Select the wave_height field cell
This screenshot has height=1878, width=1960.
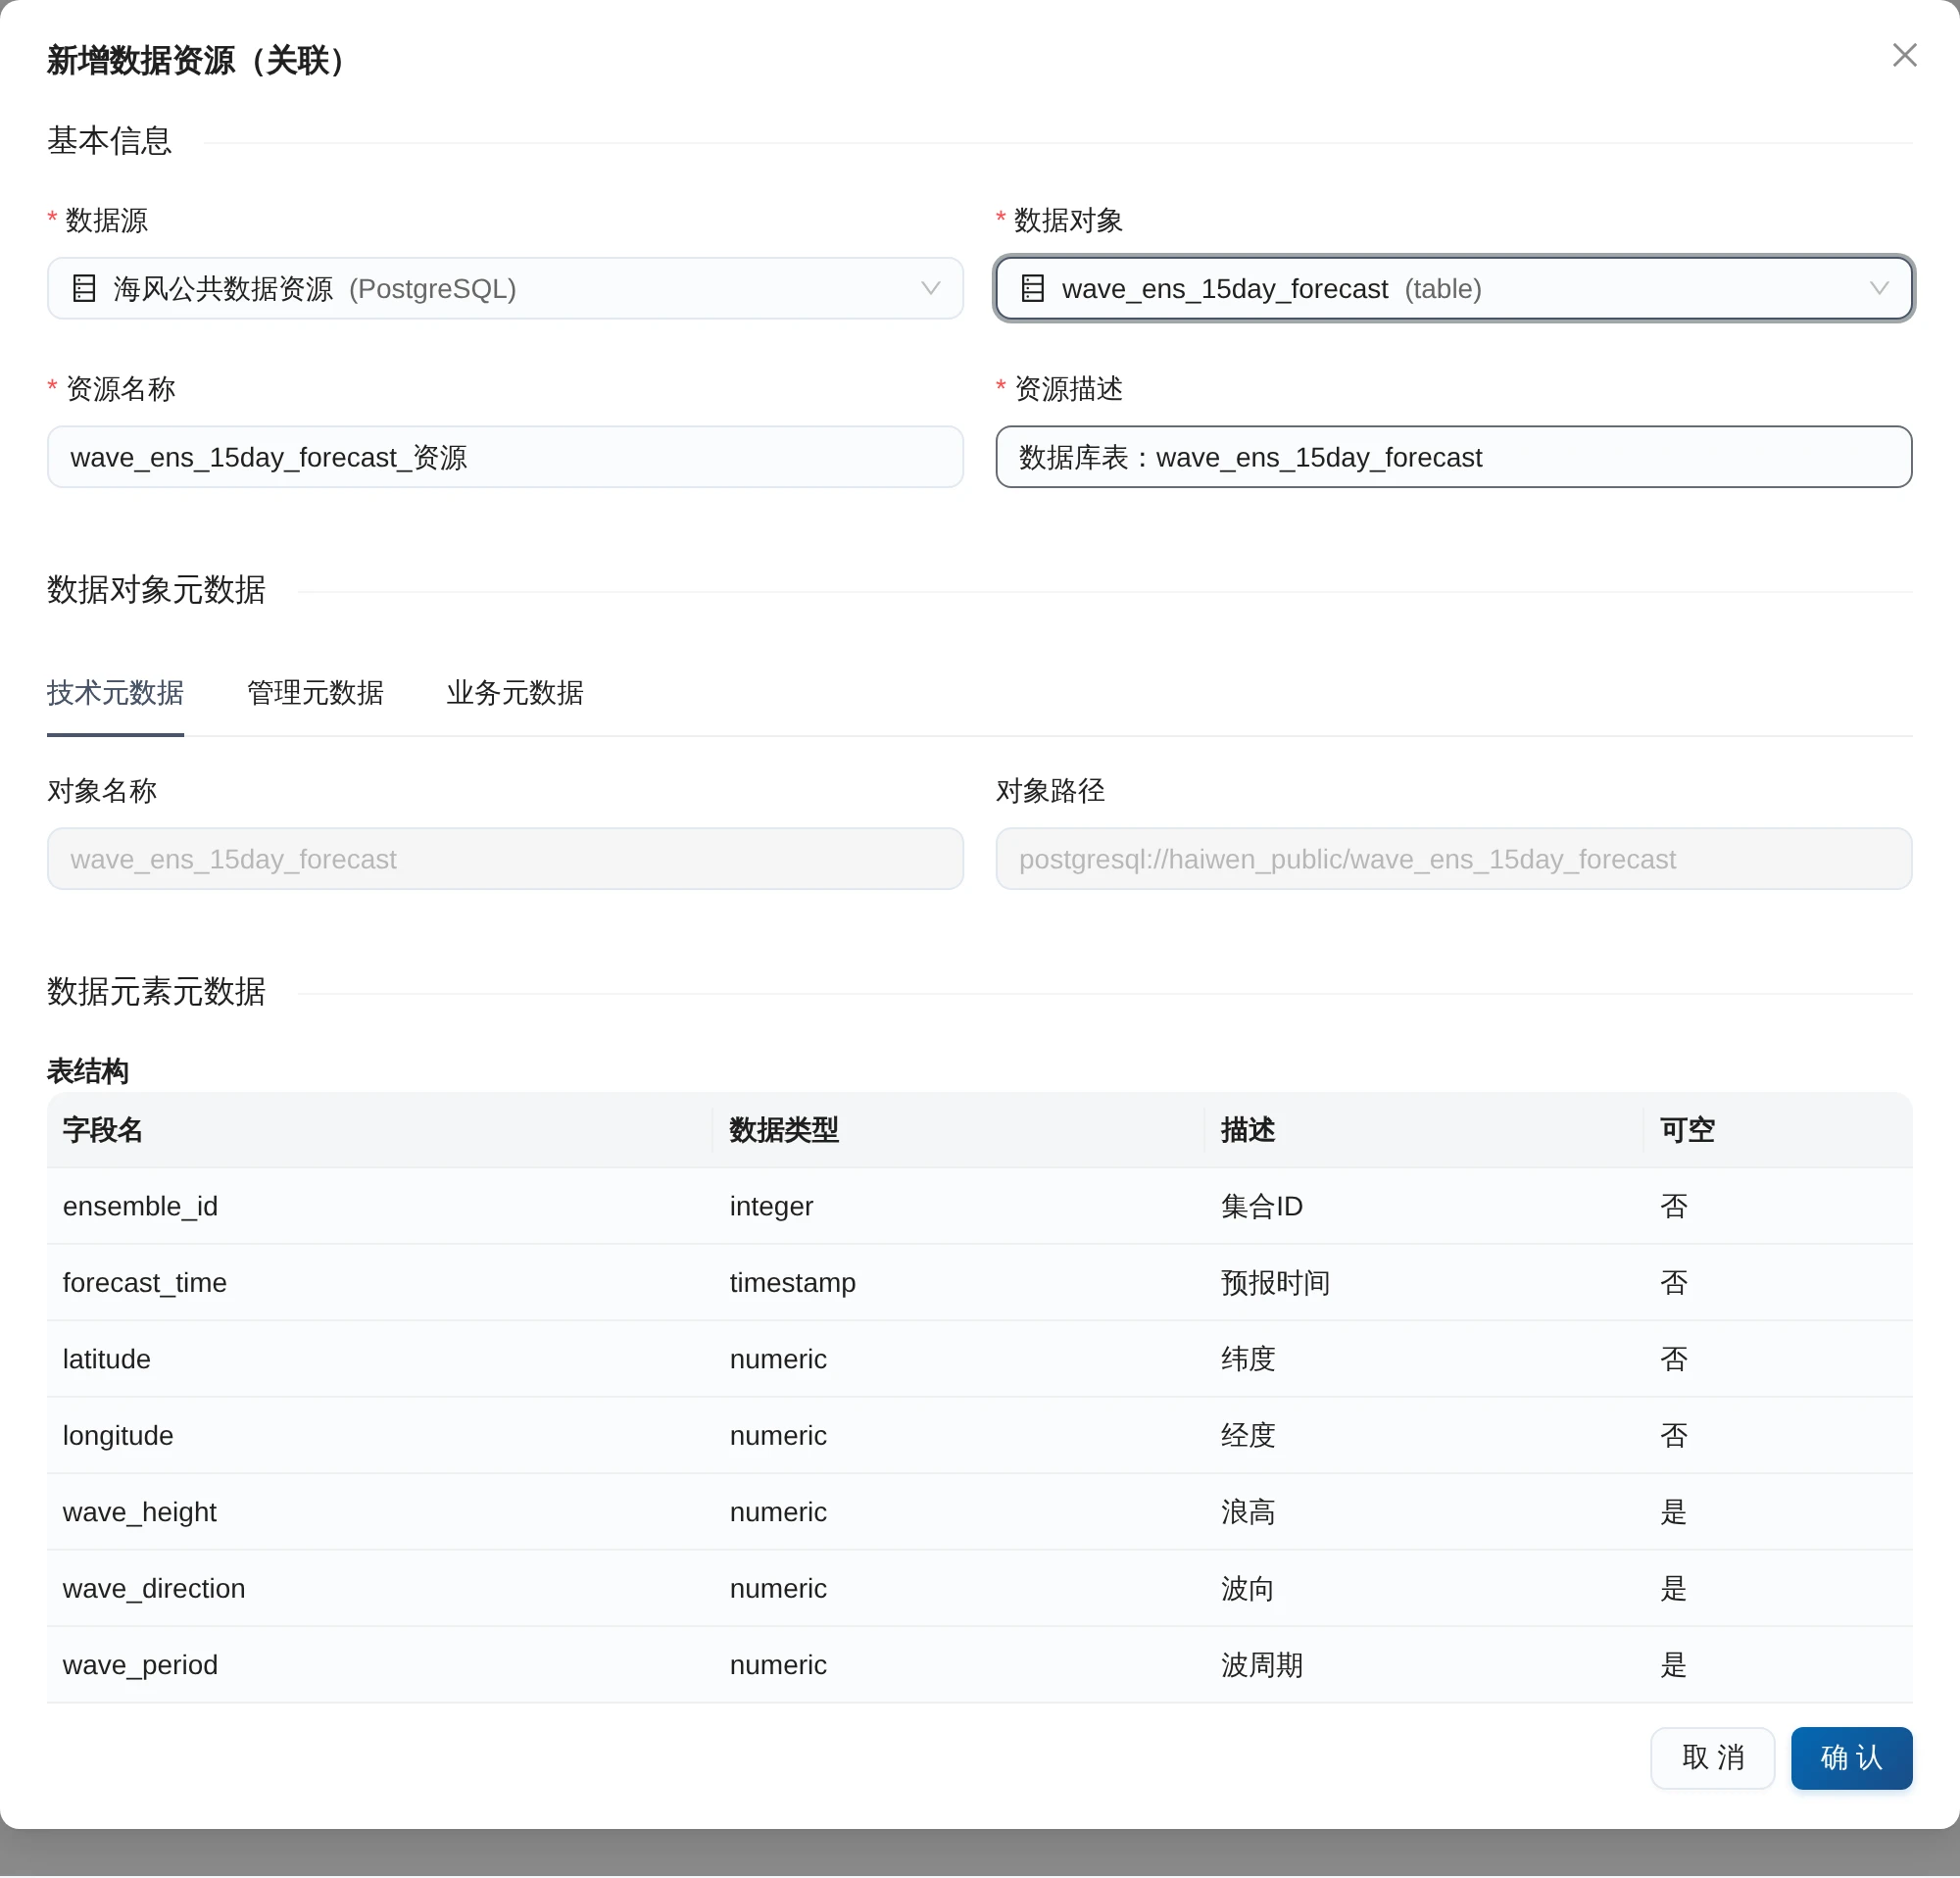380,1512
